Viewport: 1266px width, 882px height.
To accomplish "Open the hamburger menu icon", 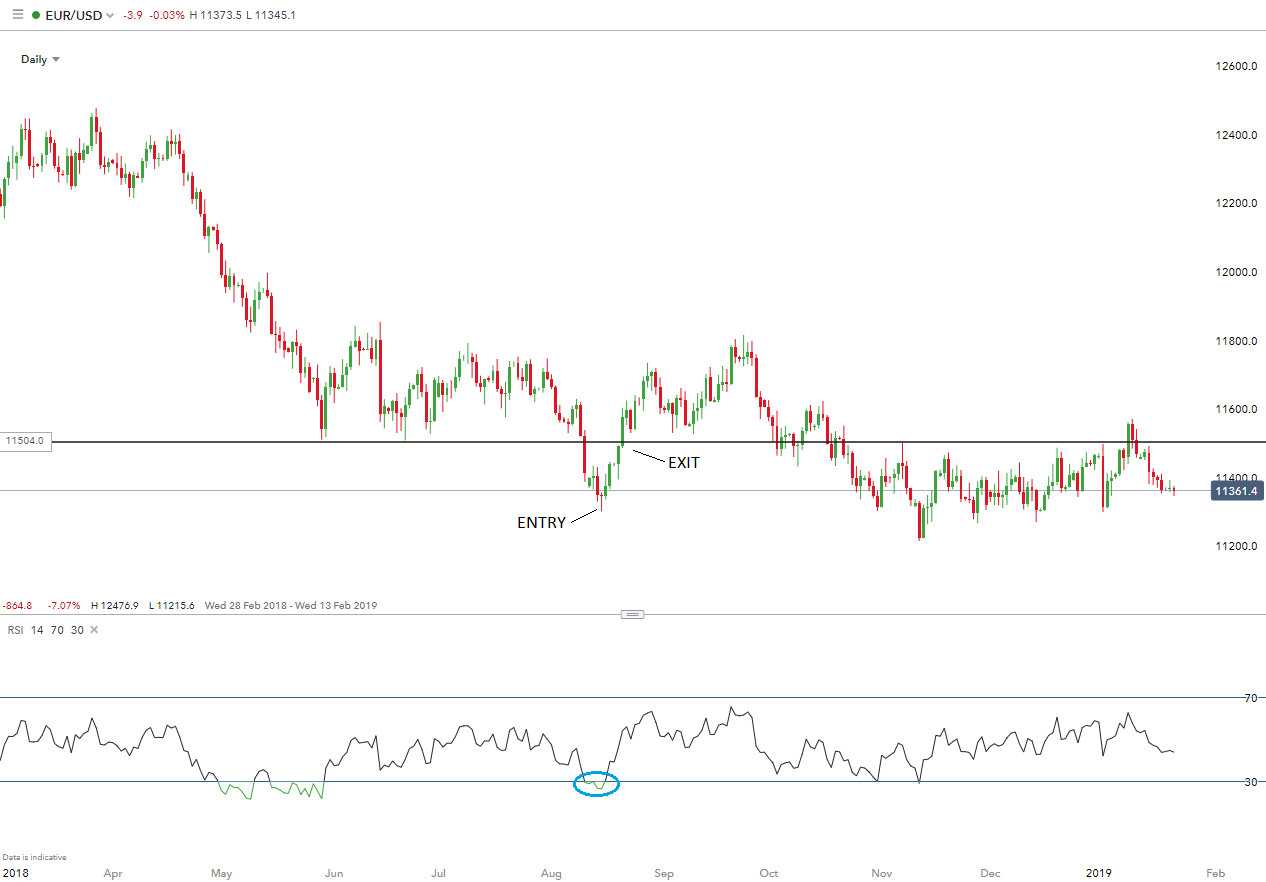I will click(x=17, y=15).
